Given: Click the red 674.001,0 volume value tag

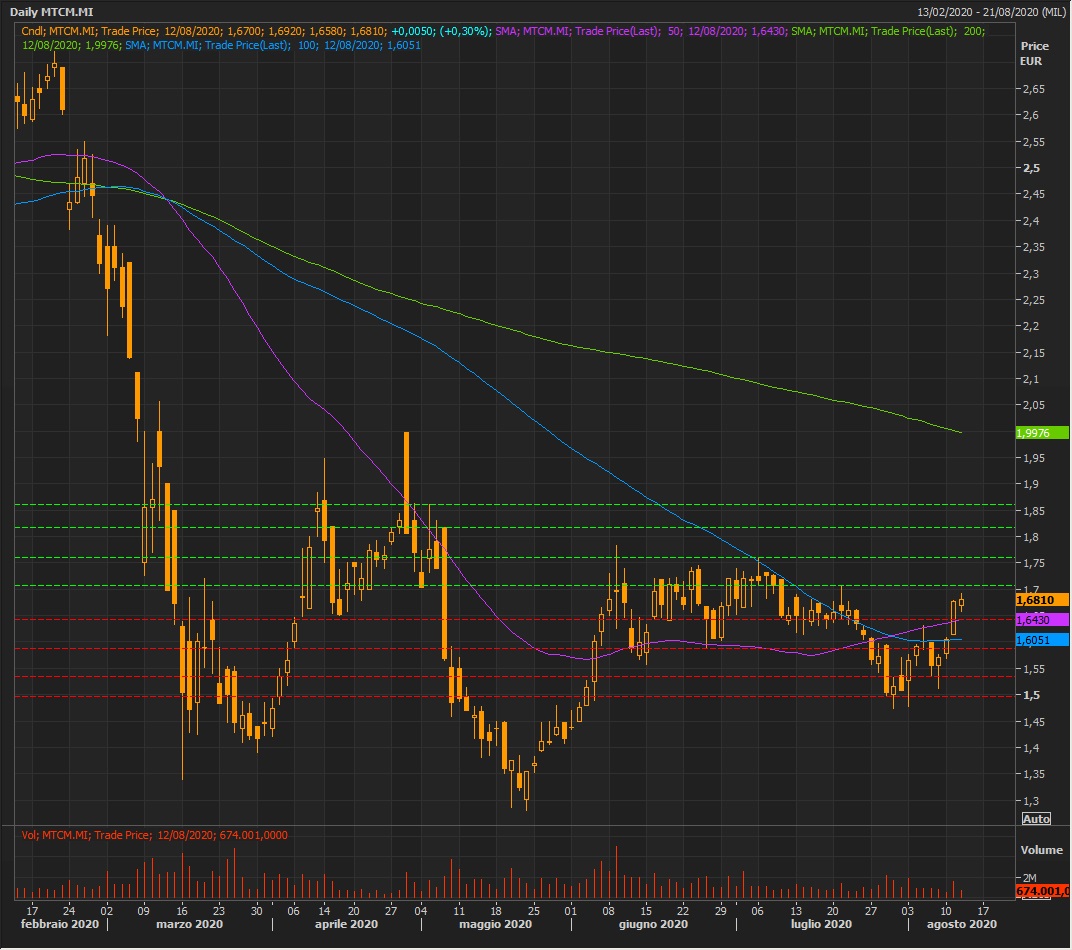Looking at the screenshot, I should pyautogui.click(x=1041, y=891).
